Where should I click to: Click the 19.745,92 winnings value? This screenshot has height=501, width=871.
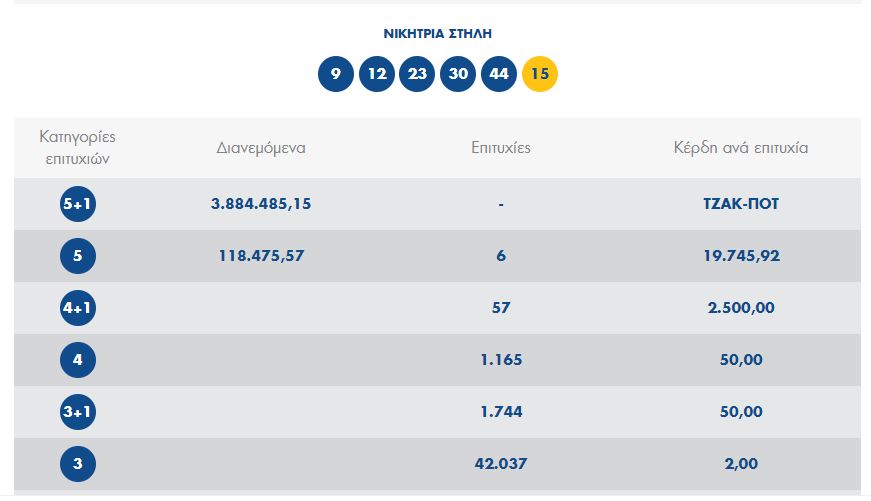pos(742,256)
